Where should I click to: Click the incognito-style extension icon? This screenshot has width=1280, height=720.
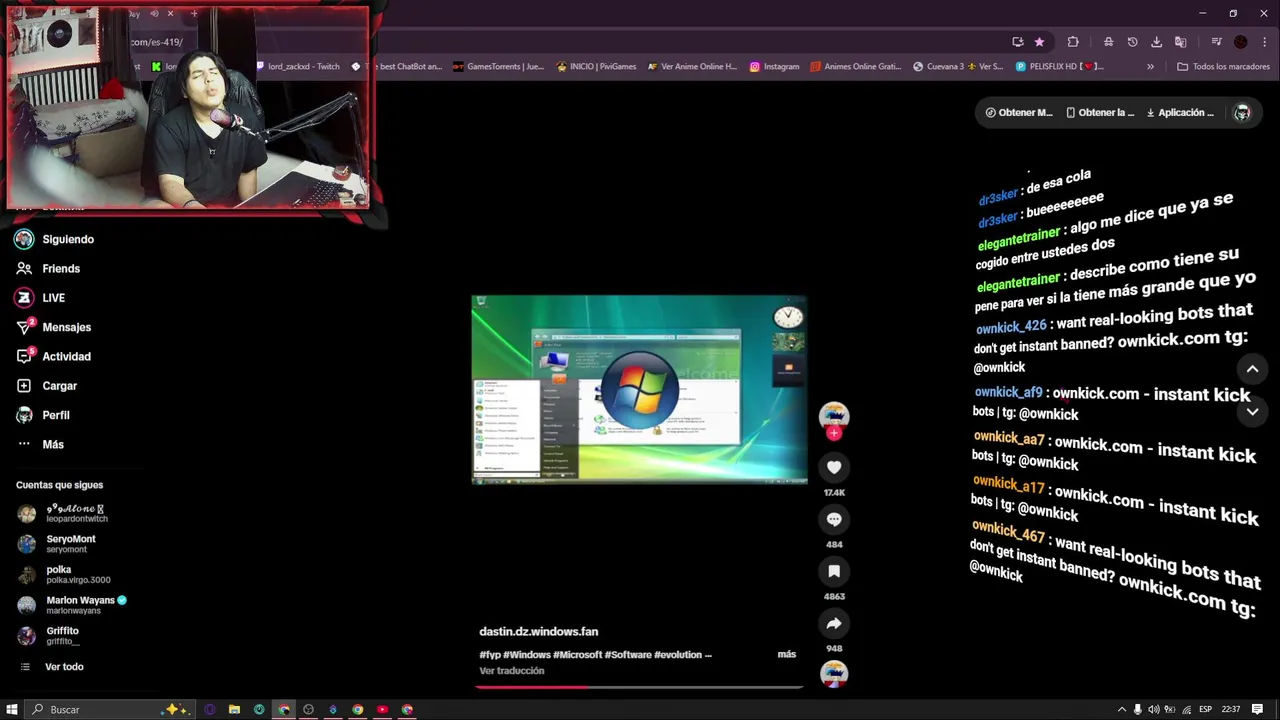coord(1108,42)
